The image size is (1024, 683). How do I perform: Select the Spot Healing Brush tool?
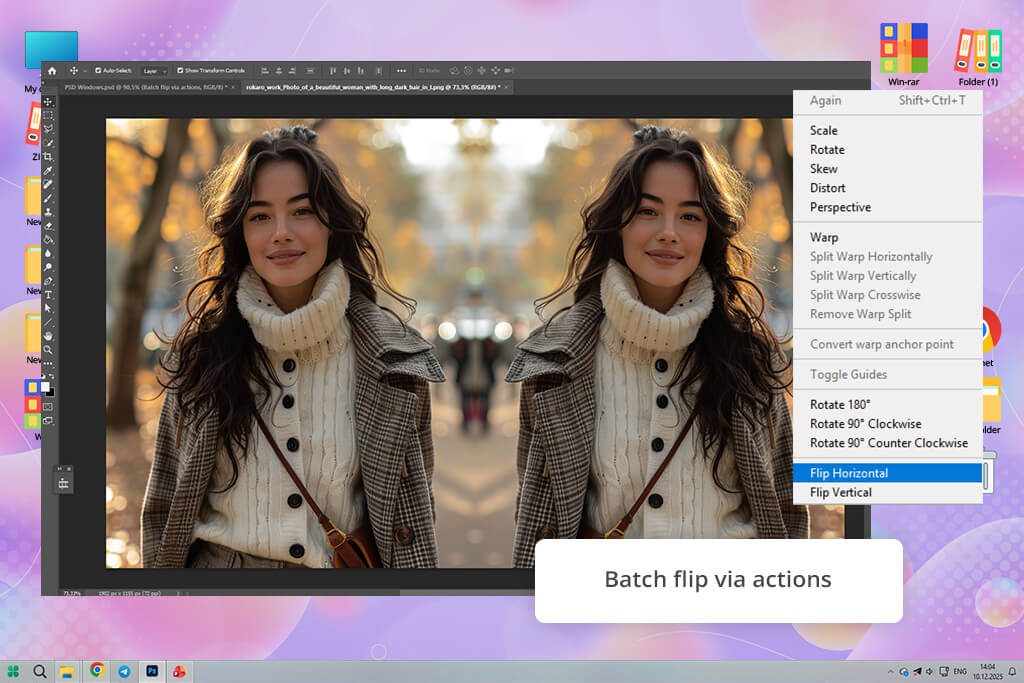point(48,184)
